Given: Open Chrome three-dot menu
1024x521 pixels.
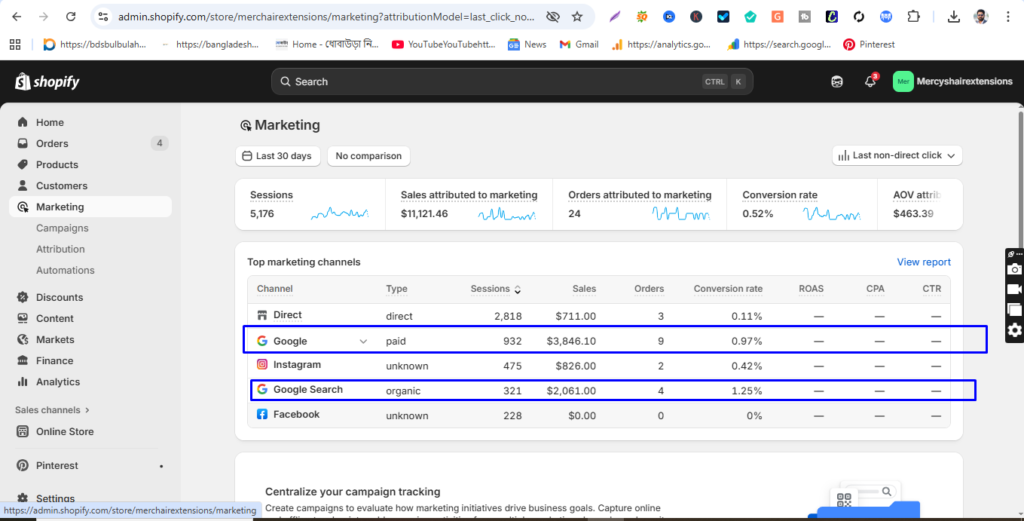Looking at the screenshot, I should pos(1008,17).
